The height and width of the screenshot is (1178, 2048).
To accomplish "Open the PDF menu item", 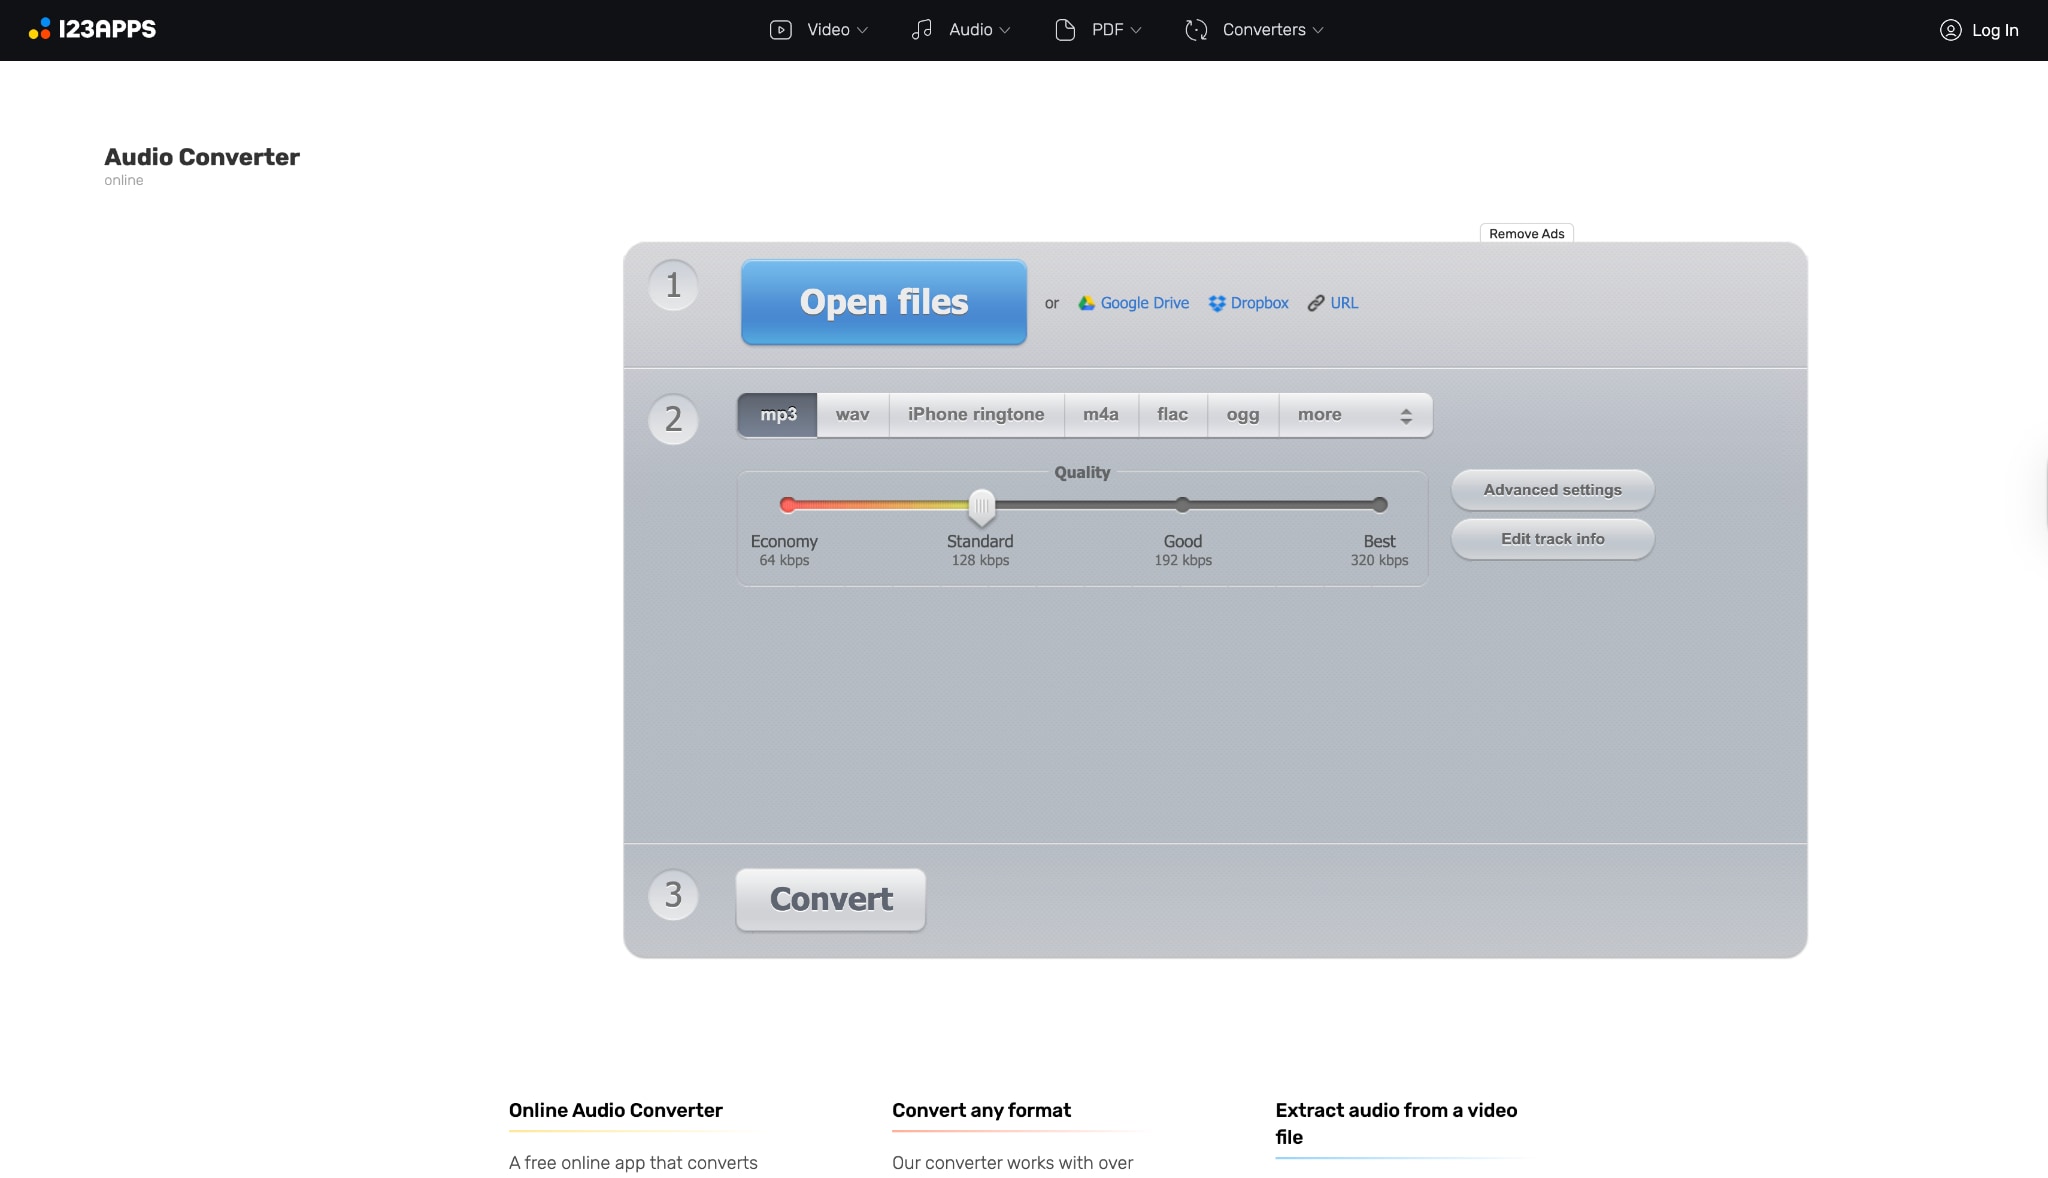I will [x=1107, y=30].
